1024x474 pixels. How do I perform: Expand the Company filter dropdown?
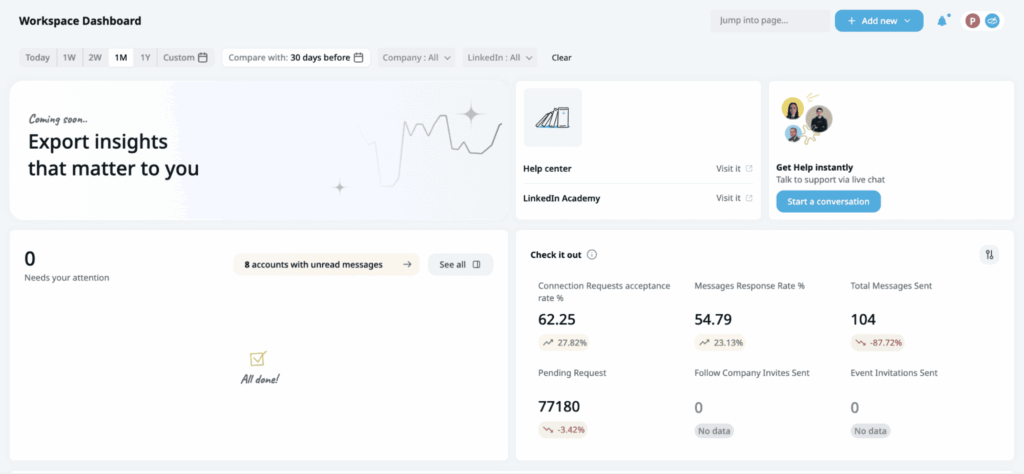[417, 58]
